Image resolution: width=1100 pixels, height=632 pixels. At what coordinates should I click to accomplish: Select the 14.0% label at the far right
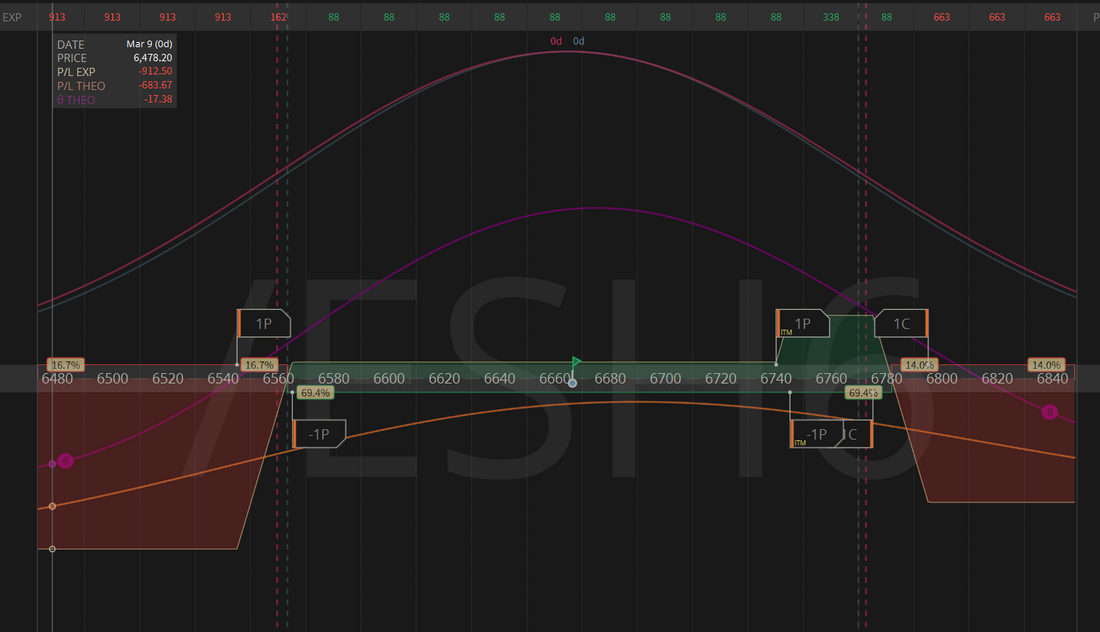pyautogui.click(x=1046, y=365)
